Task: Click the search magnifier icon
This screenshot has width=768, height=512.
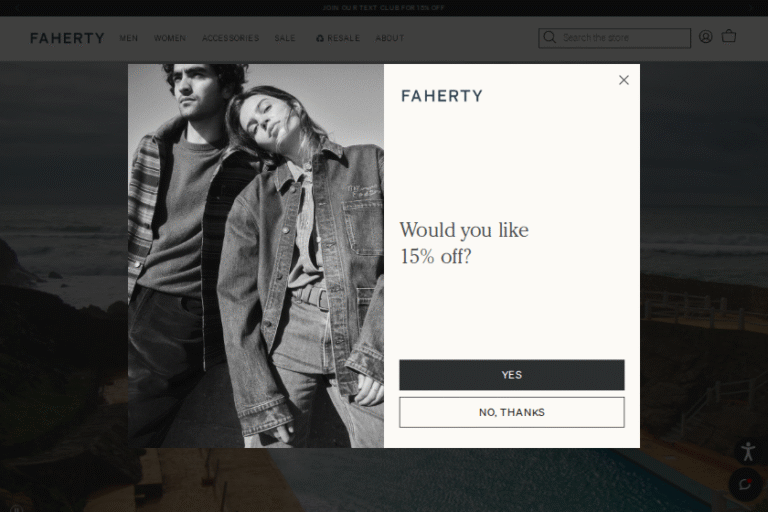Action: (549, 38)
